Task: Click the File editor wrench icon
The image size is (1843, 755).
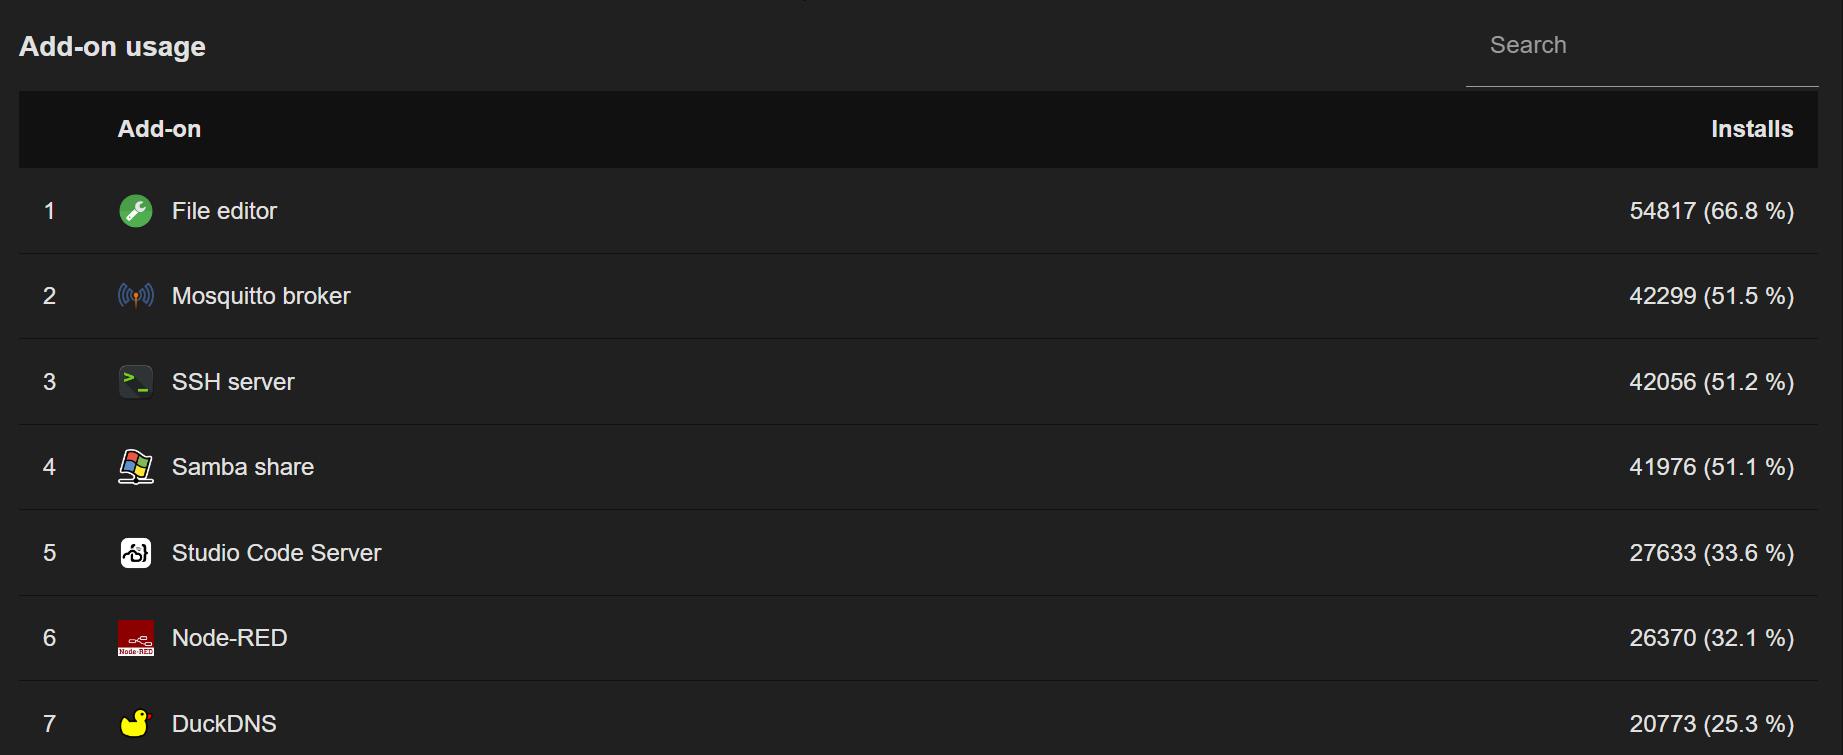Action: tap(136, 211)
